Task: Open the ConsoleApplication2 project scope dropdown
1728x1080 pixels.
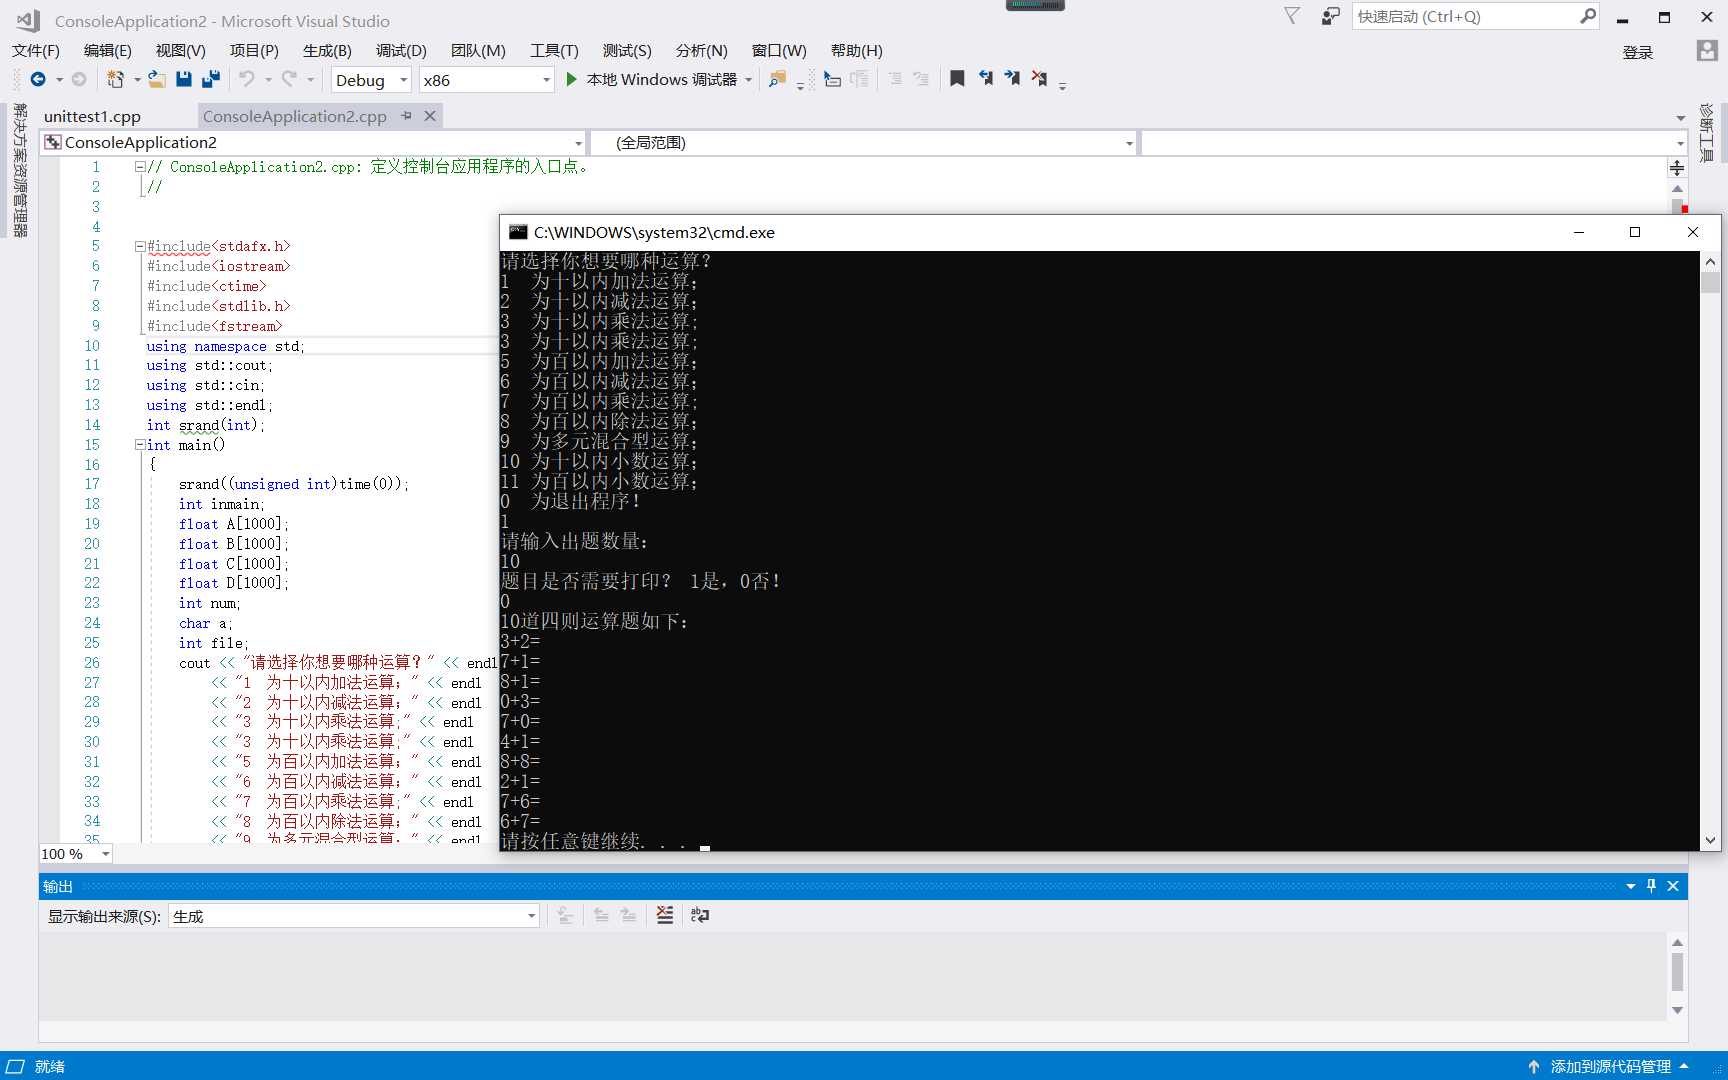Action: pyautogui.click(x=313, y=143)
